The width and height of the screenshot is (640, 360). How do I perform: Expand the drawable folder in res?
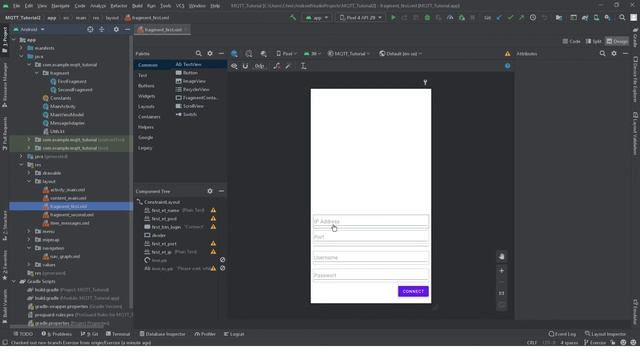pos(29,173)
